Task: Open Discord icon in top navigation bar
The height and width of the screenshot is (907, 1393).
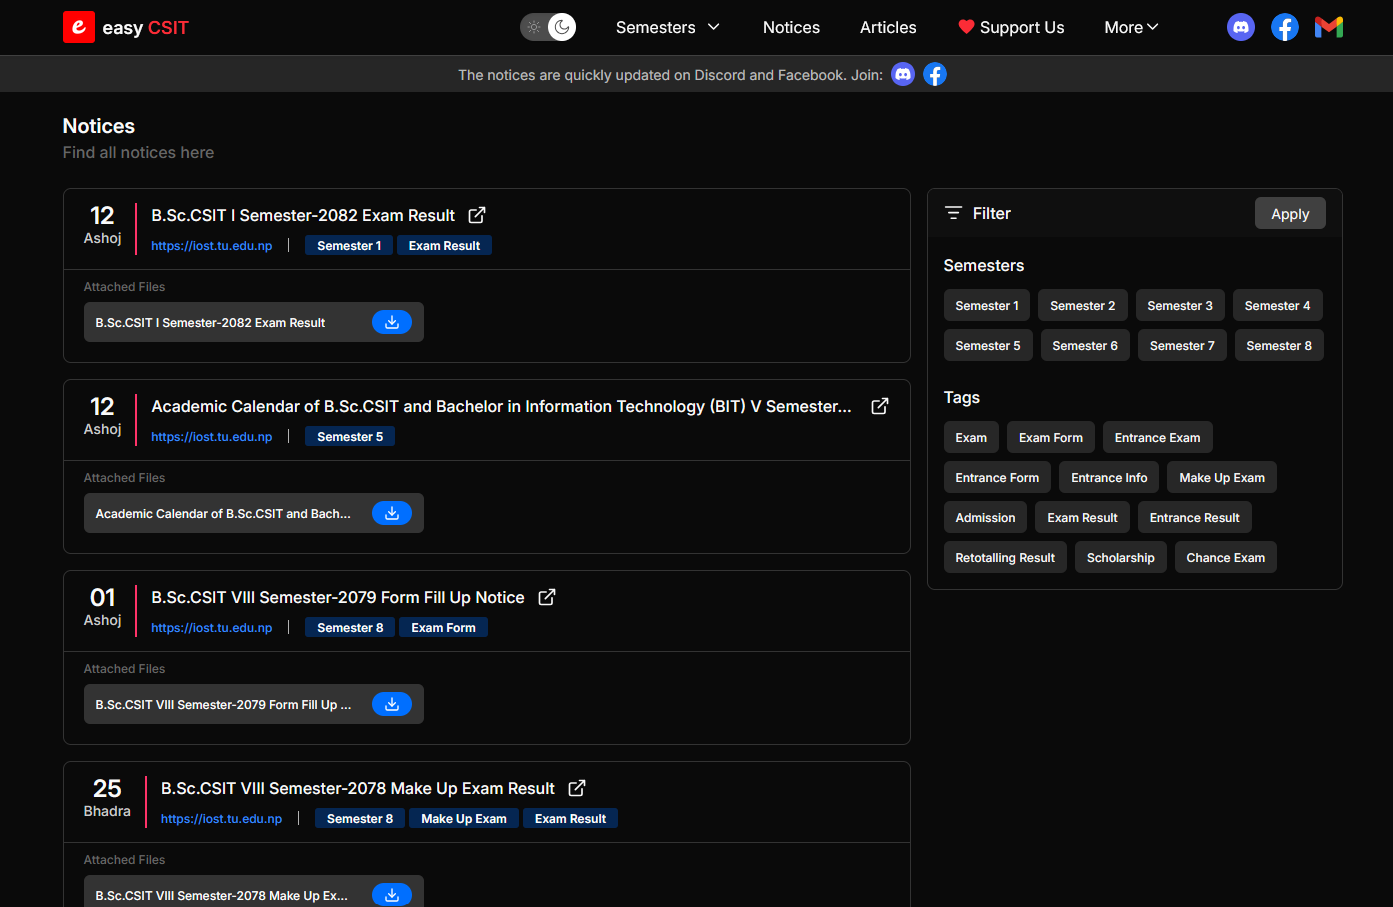Action: pos(1241,27)
